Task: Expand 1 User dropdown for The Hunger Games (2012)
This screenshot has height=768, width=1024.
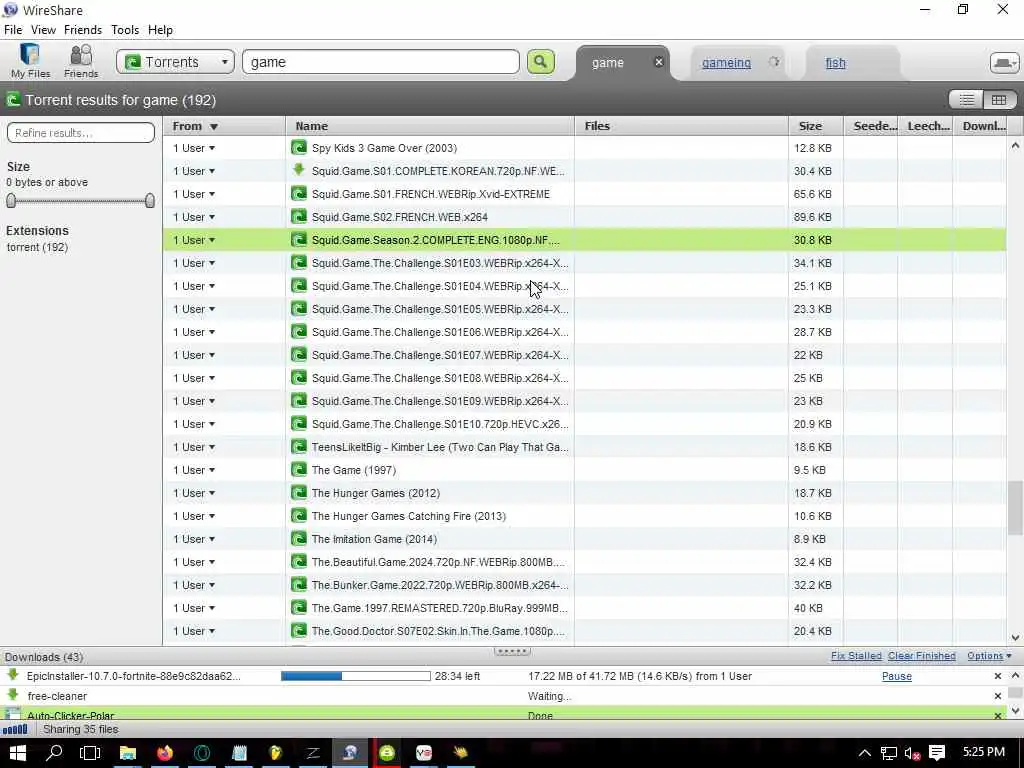Action: point(212,493)
